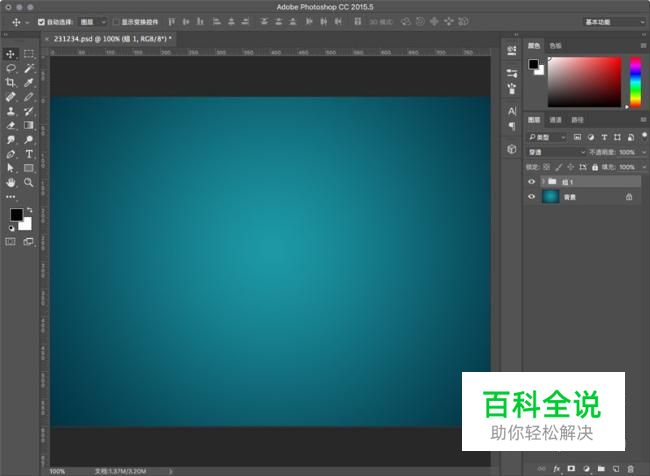
Task: Click the delete layer trash icon
Action: click(631, 468)
